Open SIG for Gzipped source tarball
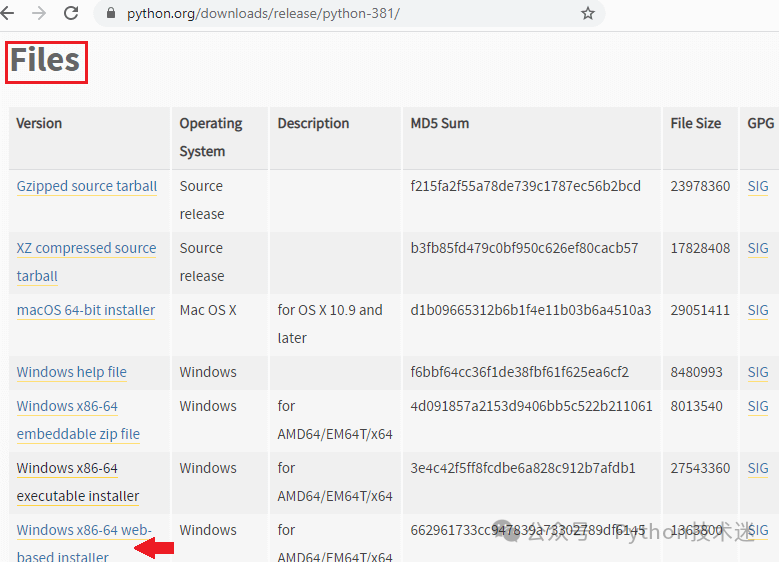779x562 pixels. click(x=758, y=186)
